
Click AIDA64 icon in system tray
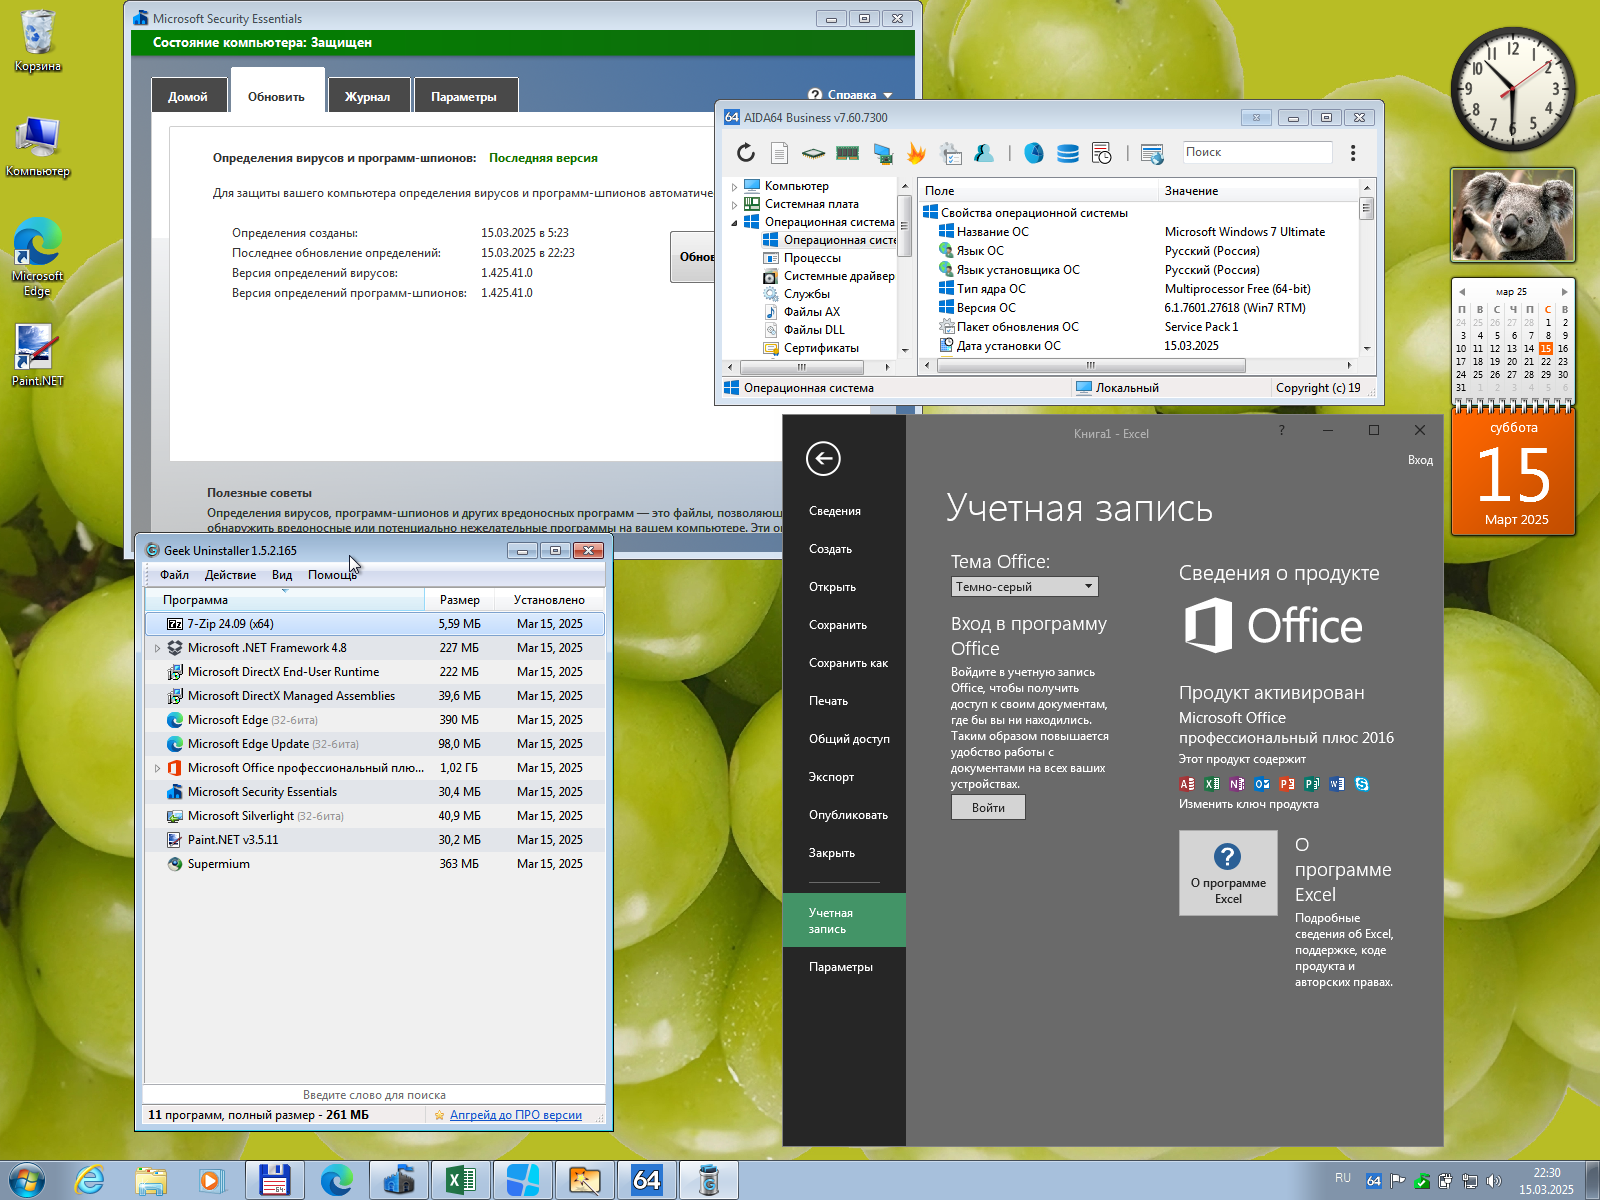(x=1374, y=1181)
